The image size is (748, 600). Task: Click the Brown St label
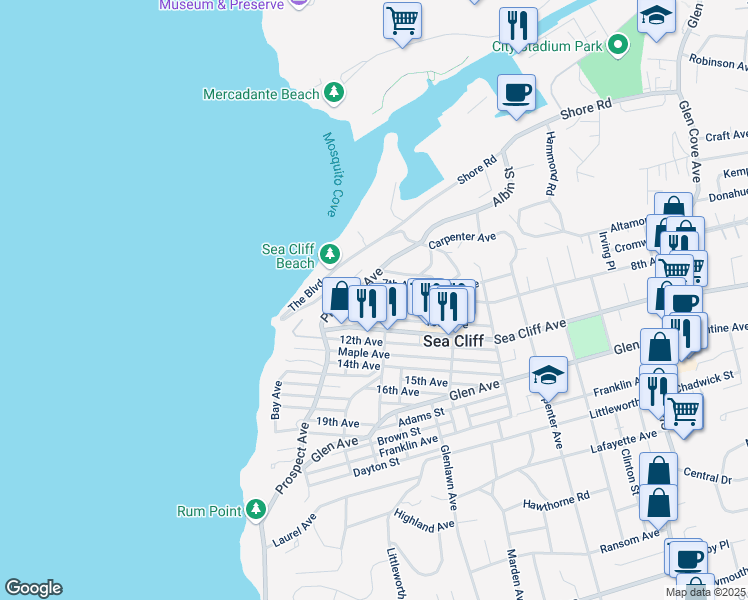tap(399, 435)
